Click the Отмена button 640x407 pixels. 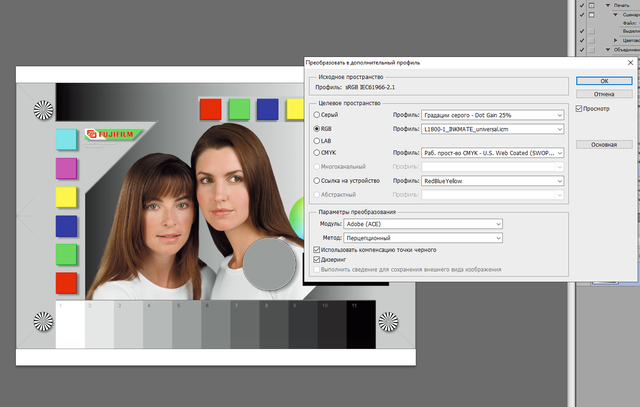(604, 94)
